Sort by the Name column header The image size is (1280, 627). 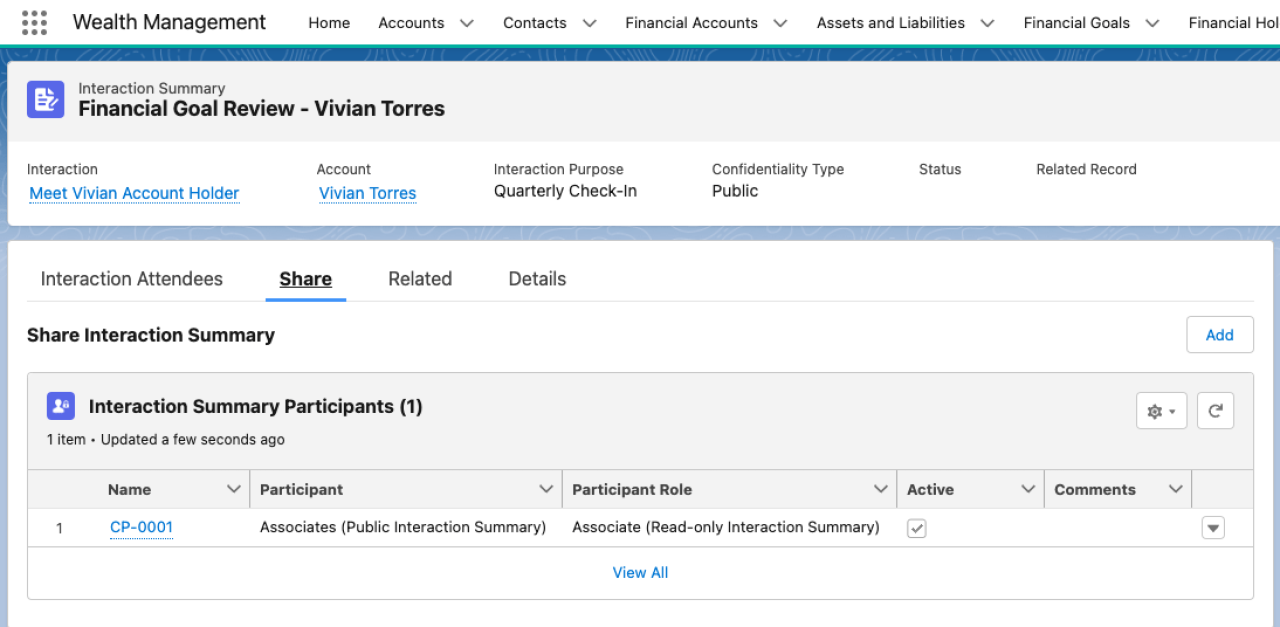click(130, 489)
